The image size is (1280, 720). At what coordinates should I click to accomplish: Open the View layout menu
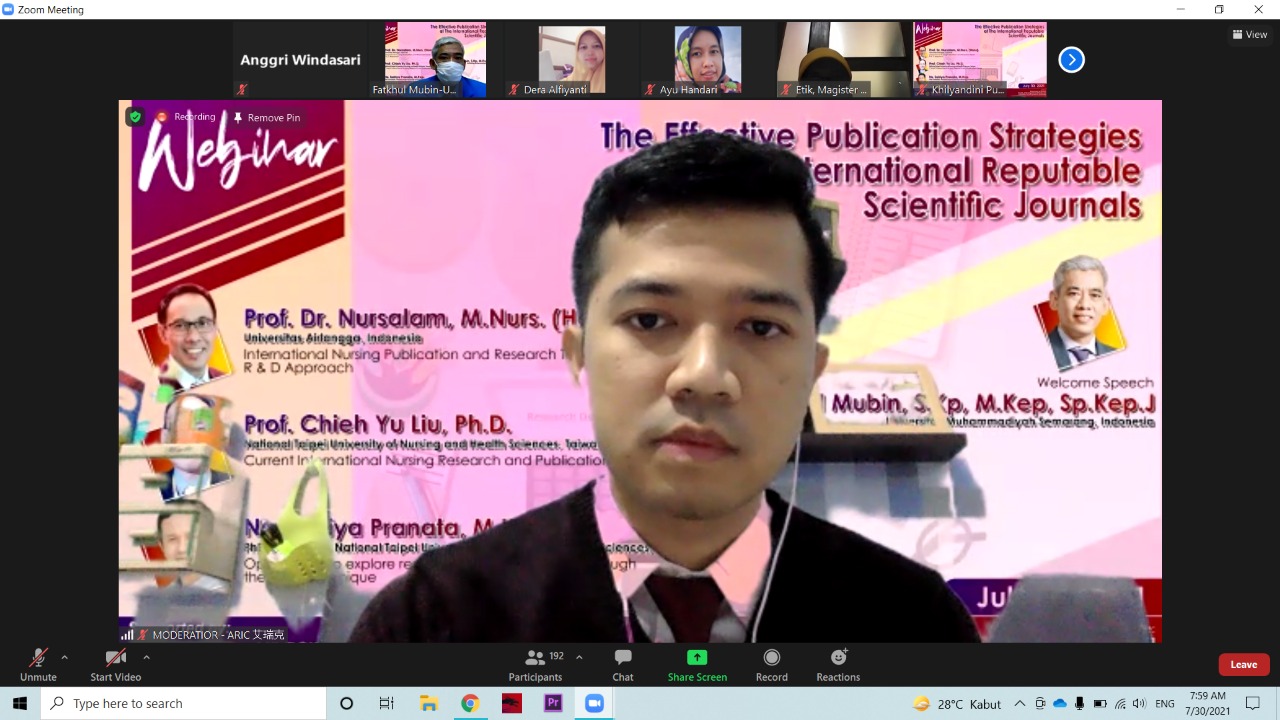[1250, 34]
